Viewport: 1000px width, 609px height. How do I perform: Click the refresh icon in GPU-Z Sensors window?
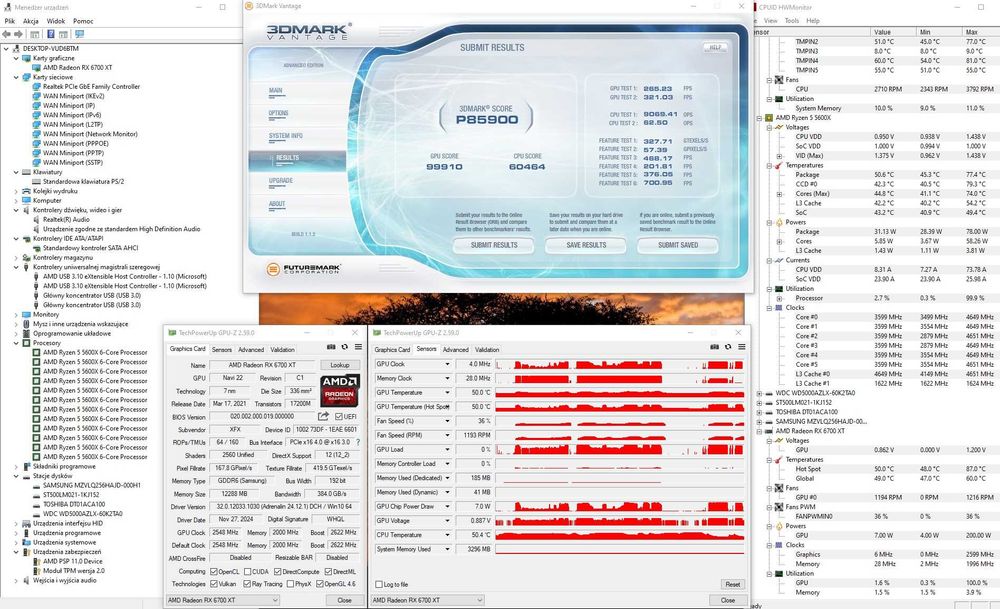[728, 347]
